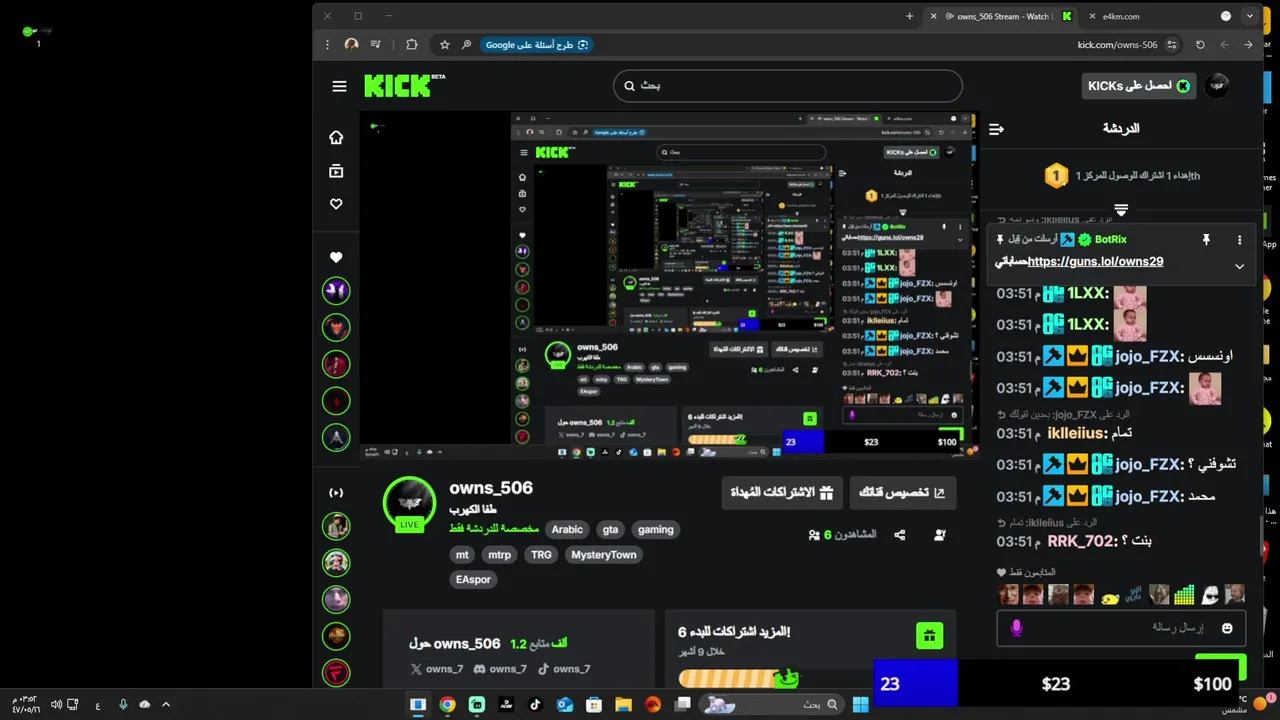Click the gold rank 1 badge in chat
The width and height of the screenshot is (1280, 720).
(x=1056, y=177)
